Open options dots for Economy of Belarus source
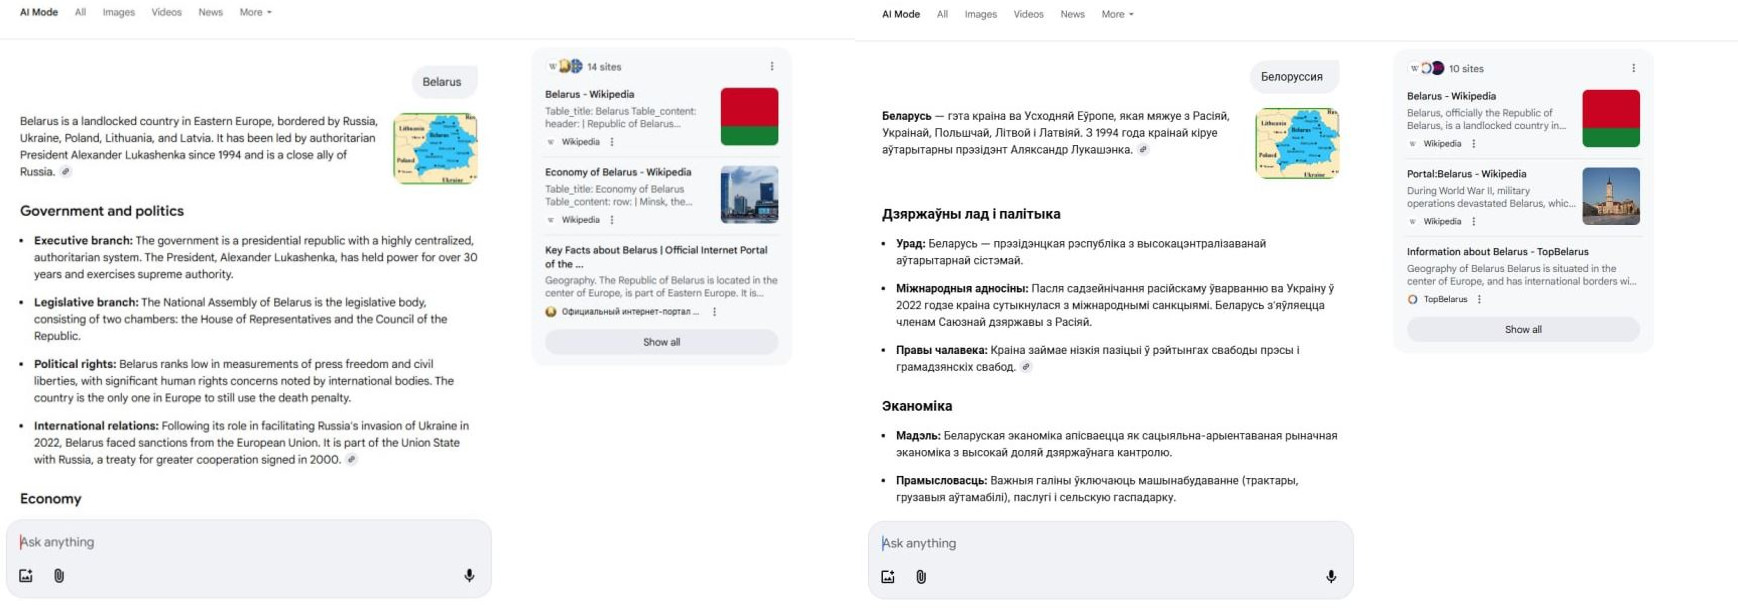 pyautogui.click(x=612, y=220)
